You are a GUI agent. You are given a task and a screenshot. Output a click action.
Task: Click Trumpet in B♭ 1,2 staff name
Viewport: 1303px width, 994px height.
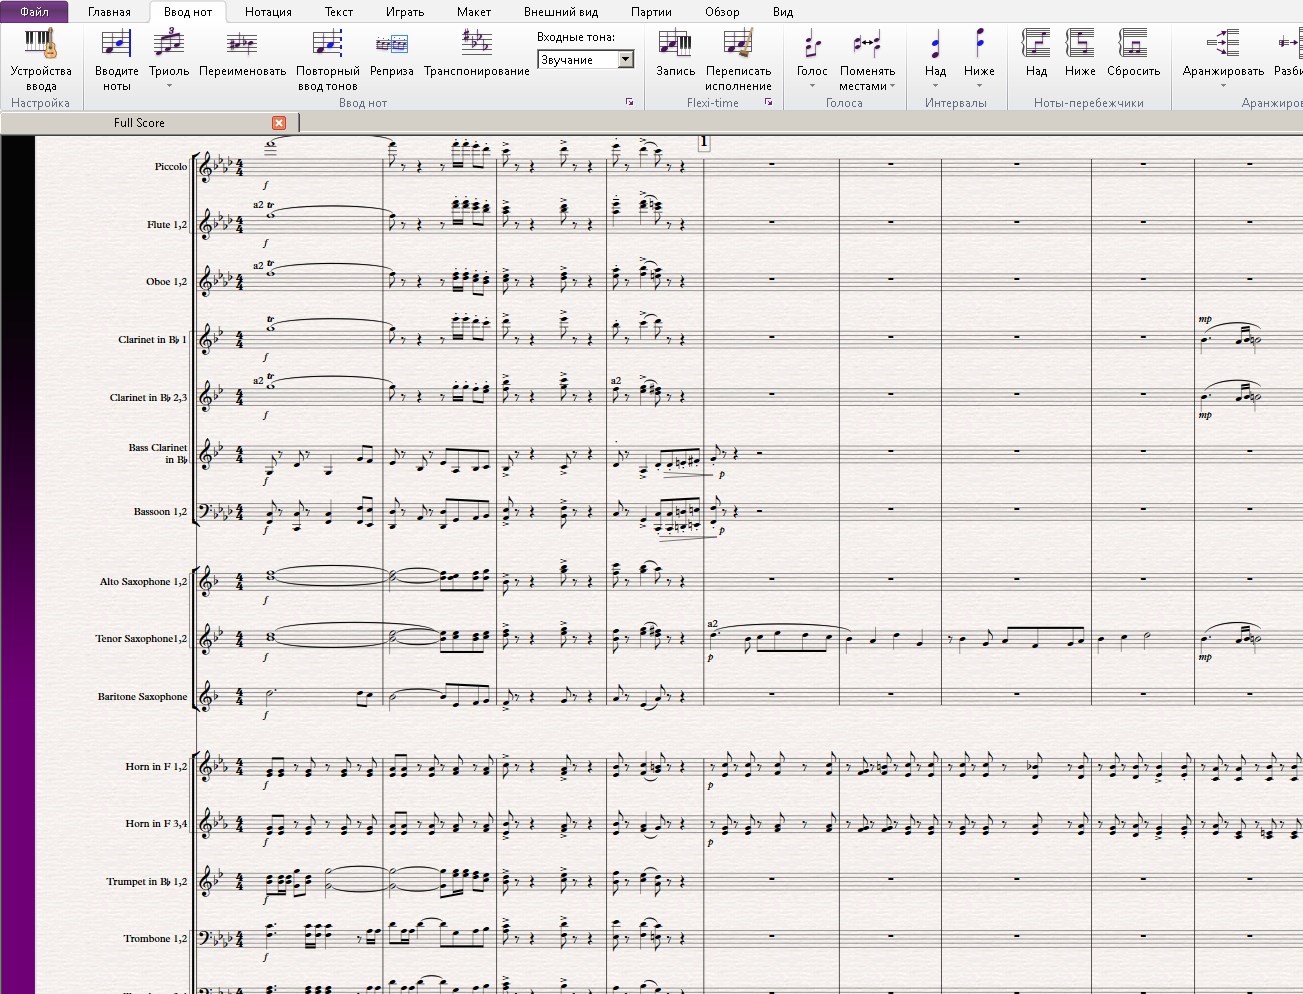[147, 882]
